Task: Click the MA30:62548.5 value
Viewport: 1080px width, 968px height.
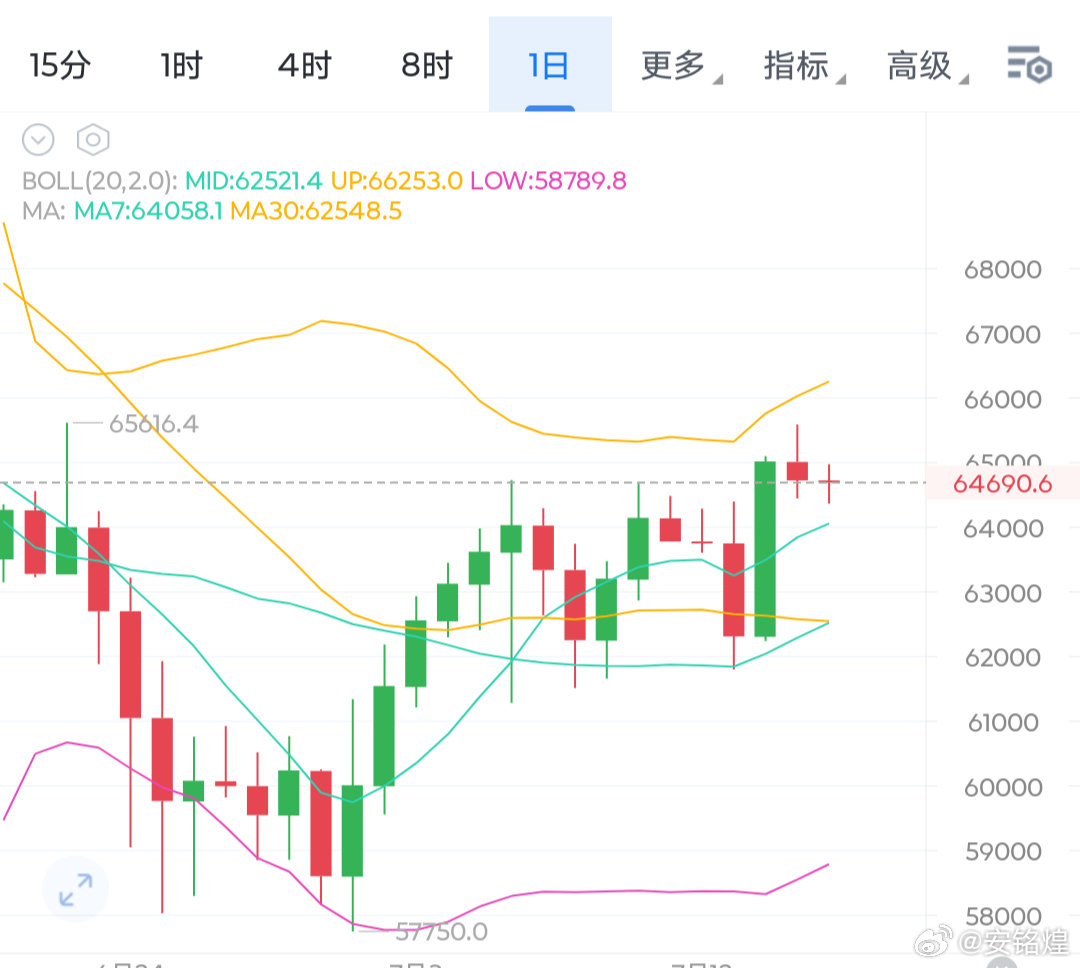Action: click(315, 210)
